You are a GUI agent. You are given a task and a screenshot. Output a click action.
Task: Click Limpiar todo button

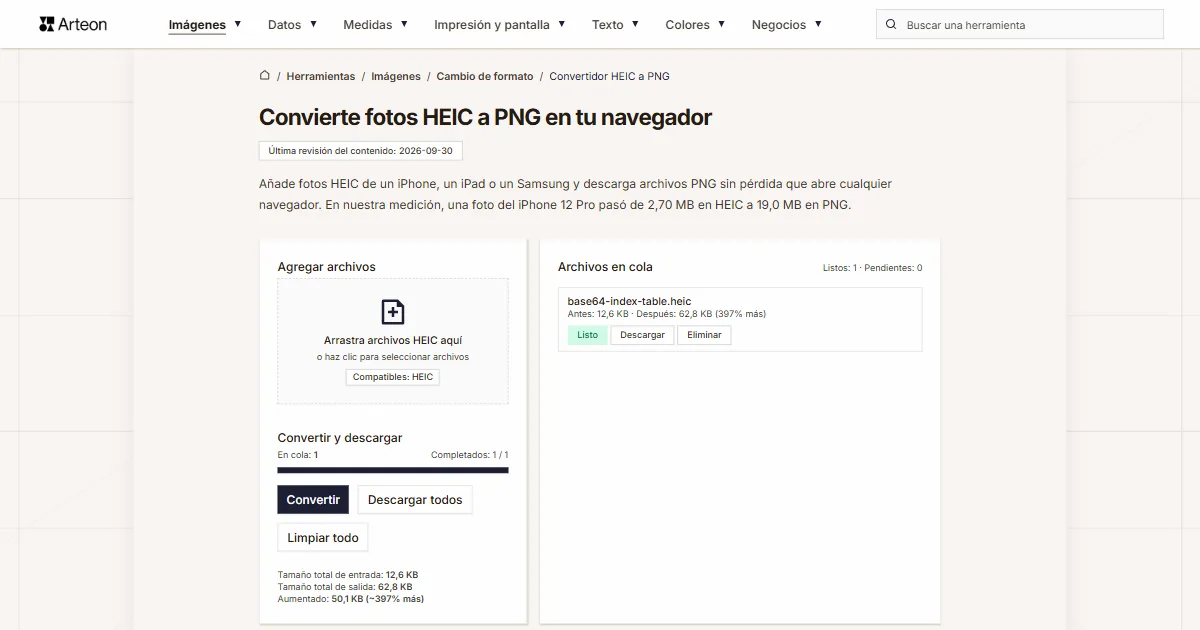pos(323,537)
